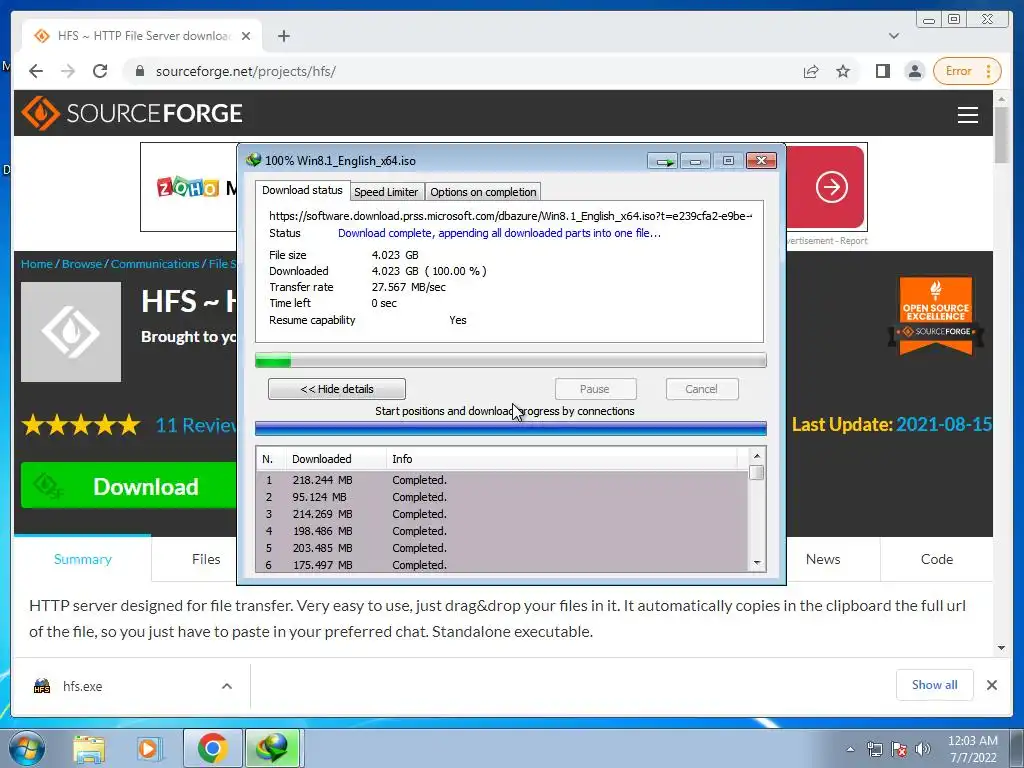The width and height of the screenshot is (1024, 768).
Task: Open the Code tab on SourceForge
Action: pos(936,559)
